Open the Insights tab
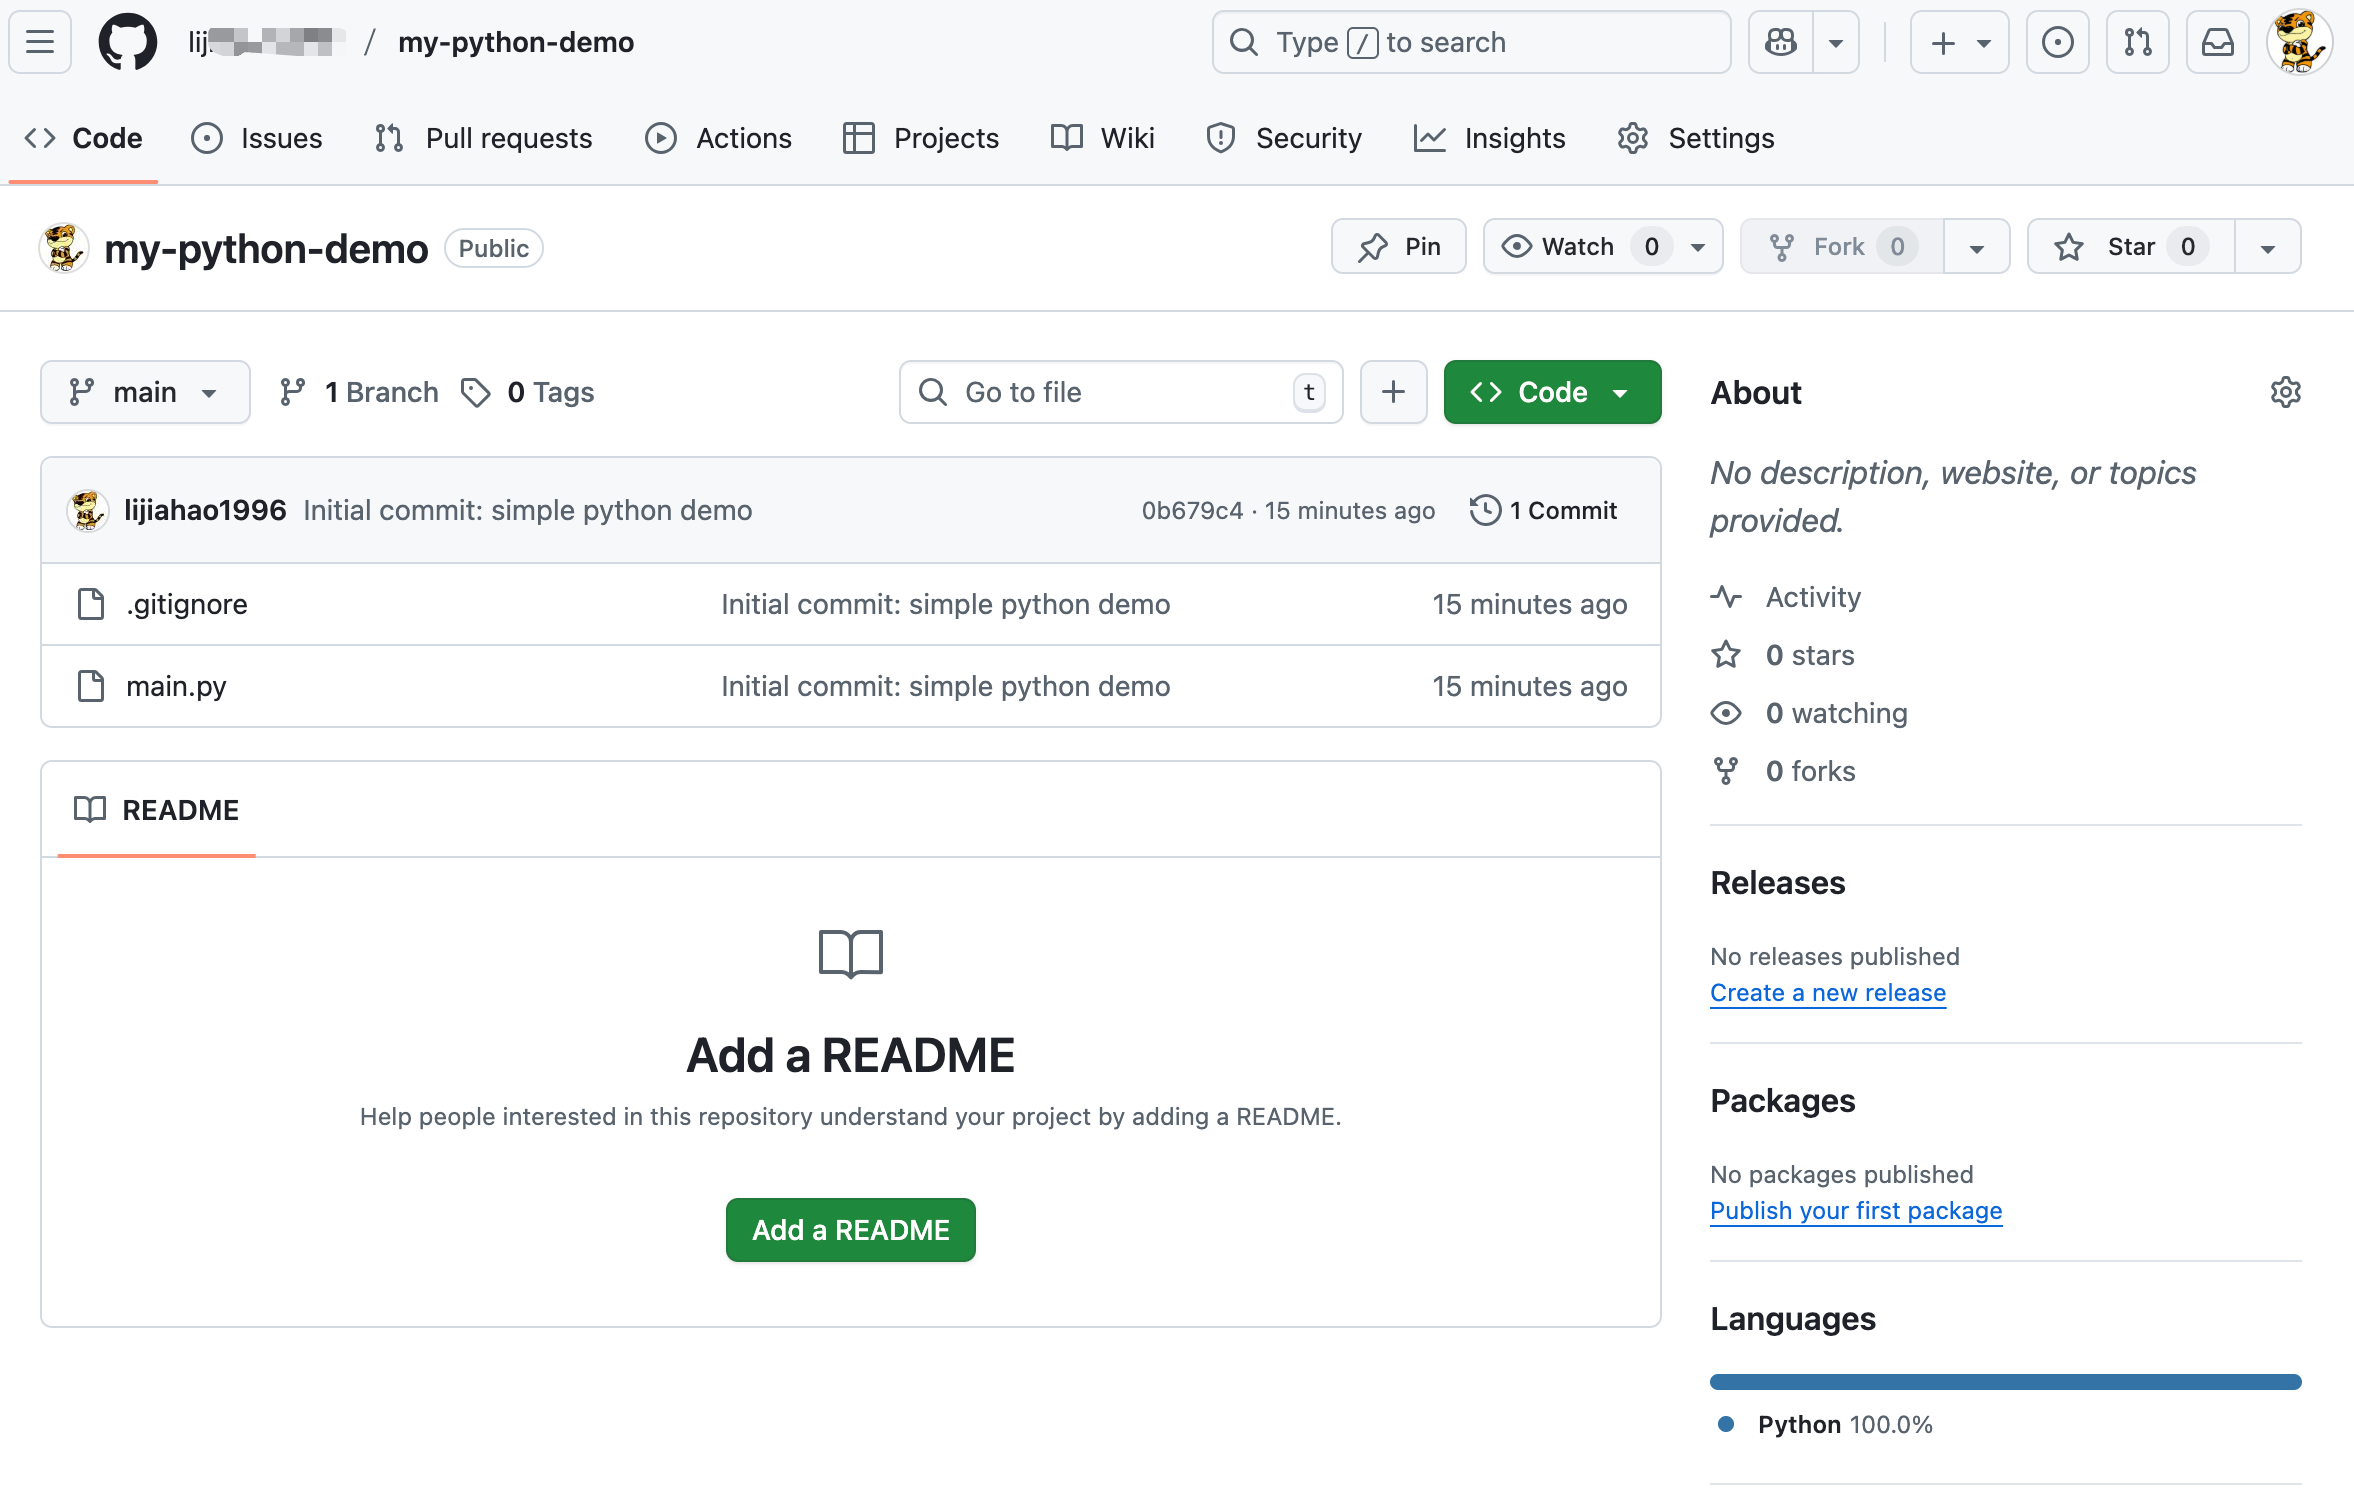The width and height of the screenshot is (2354, 1496). (x=1490, y=138)
